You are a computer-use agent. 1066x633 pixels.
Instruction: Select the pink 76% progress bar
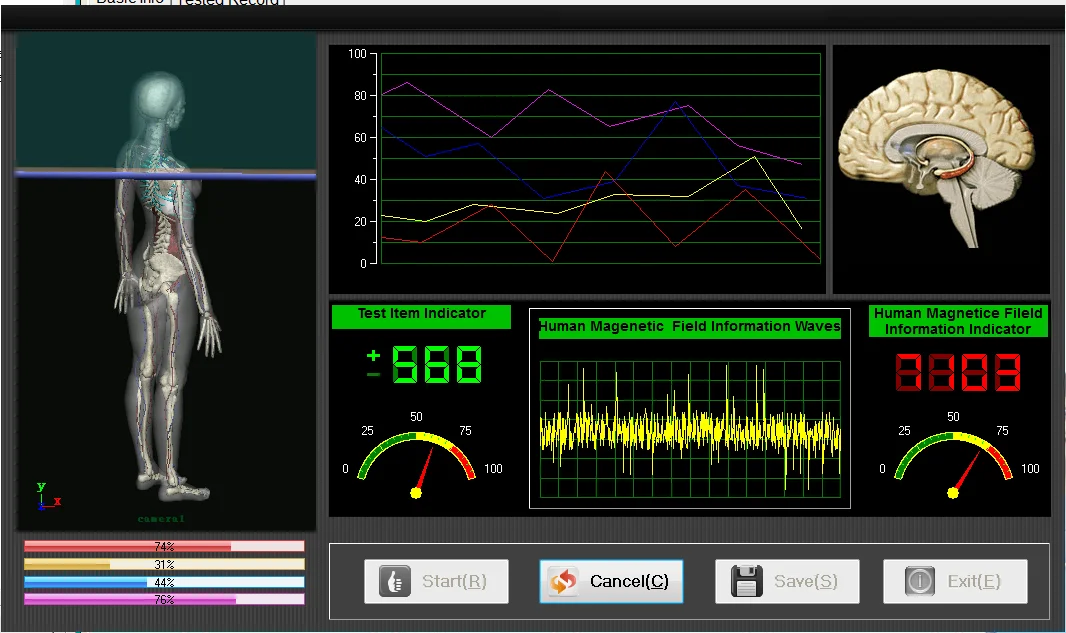tap(164, 599)
